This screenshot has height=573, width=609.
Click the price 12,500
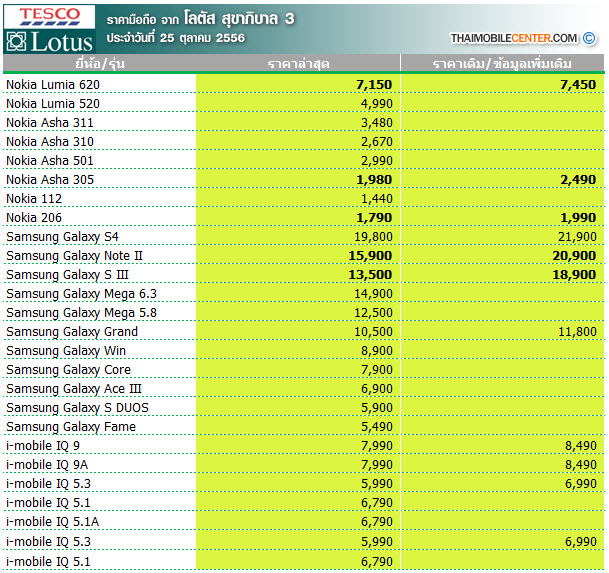tap(373, 313)
